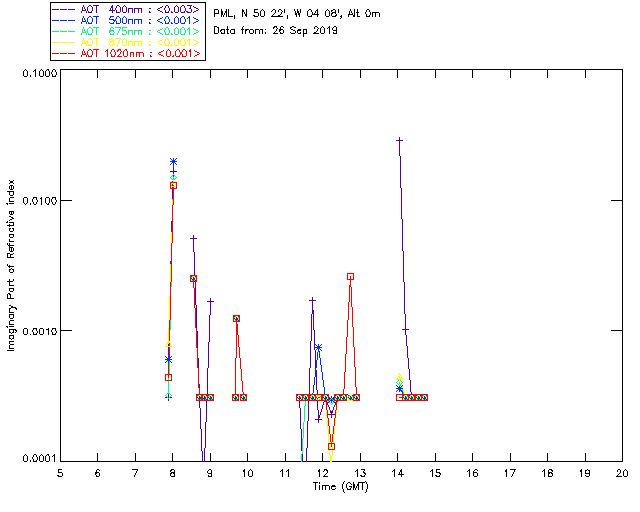Click the 0.1000 y-axis label
640x512 pixels.
pos(39,73)
